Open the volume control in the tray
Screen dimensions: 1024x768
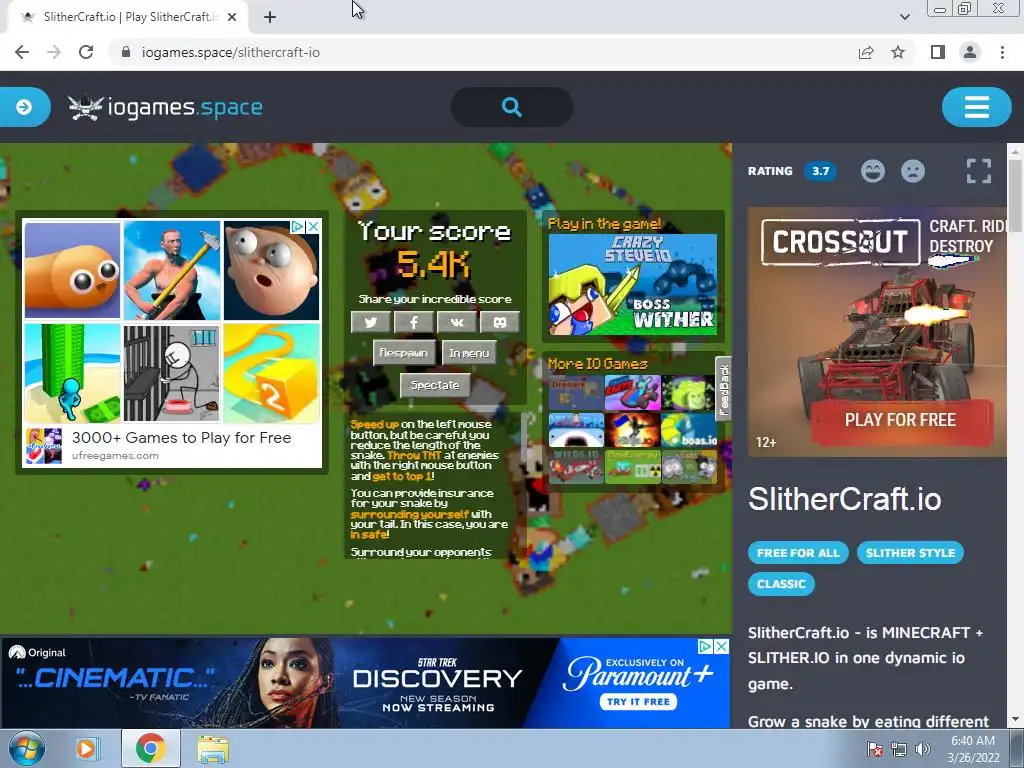[923, 749]
